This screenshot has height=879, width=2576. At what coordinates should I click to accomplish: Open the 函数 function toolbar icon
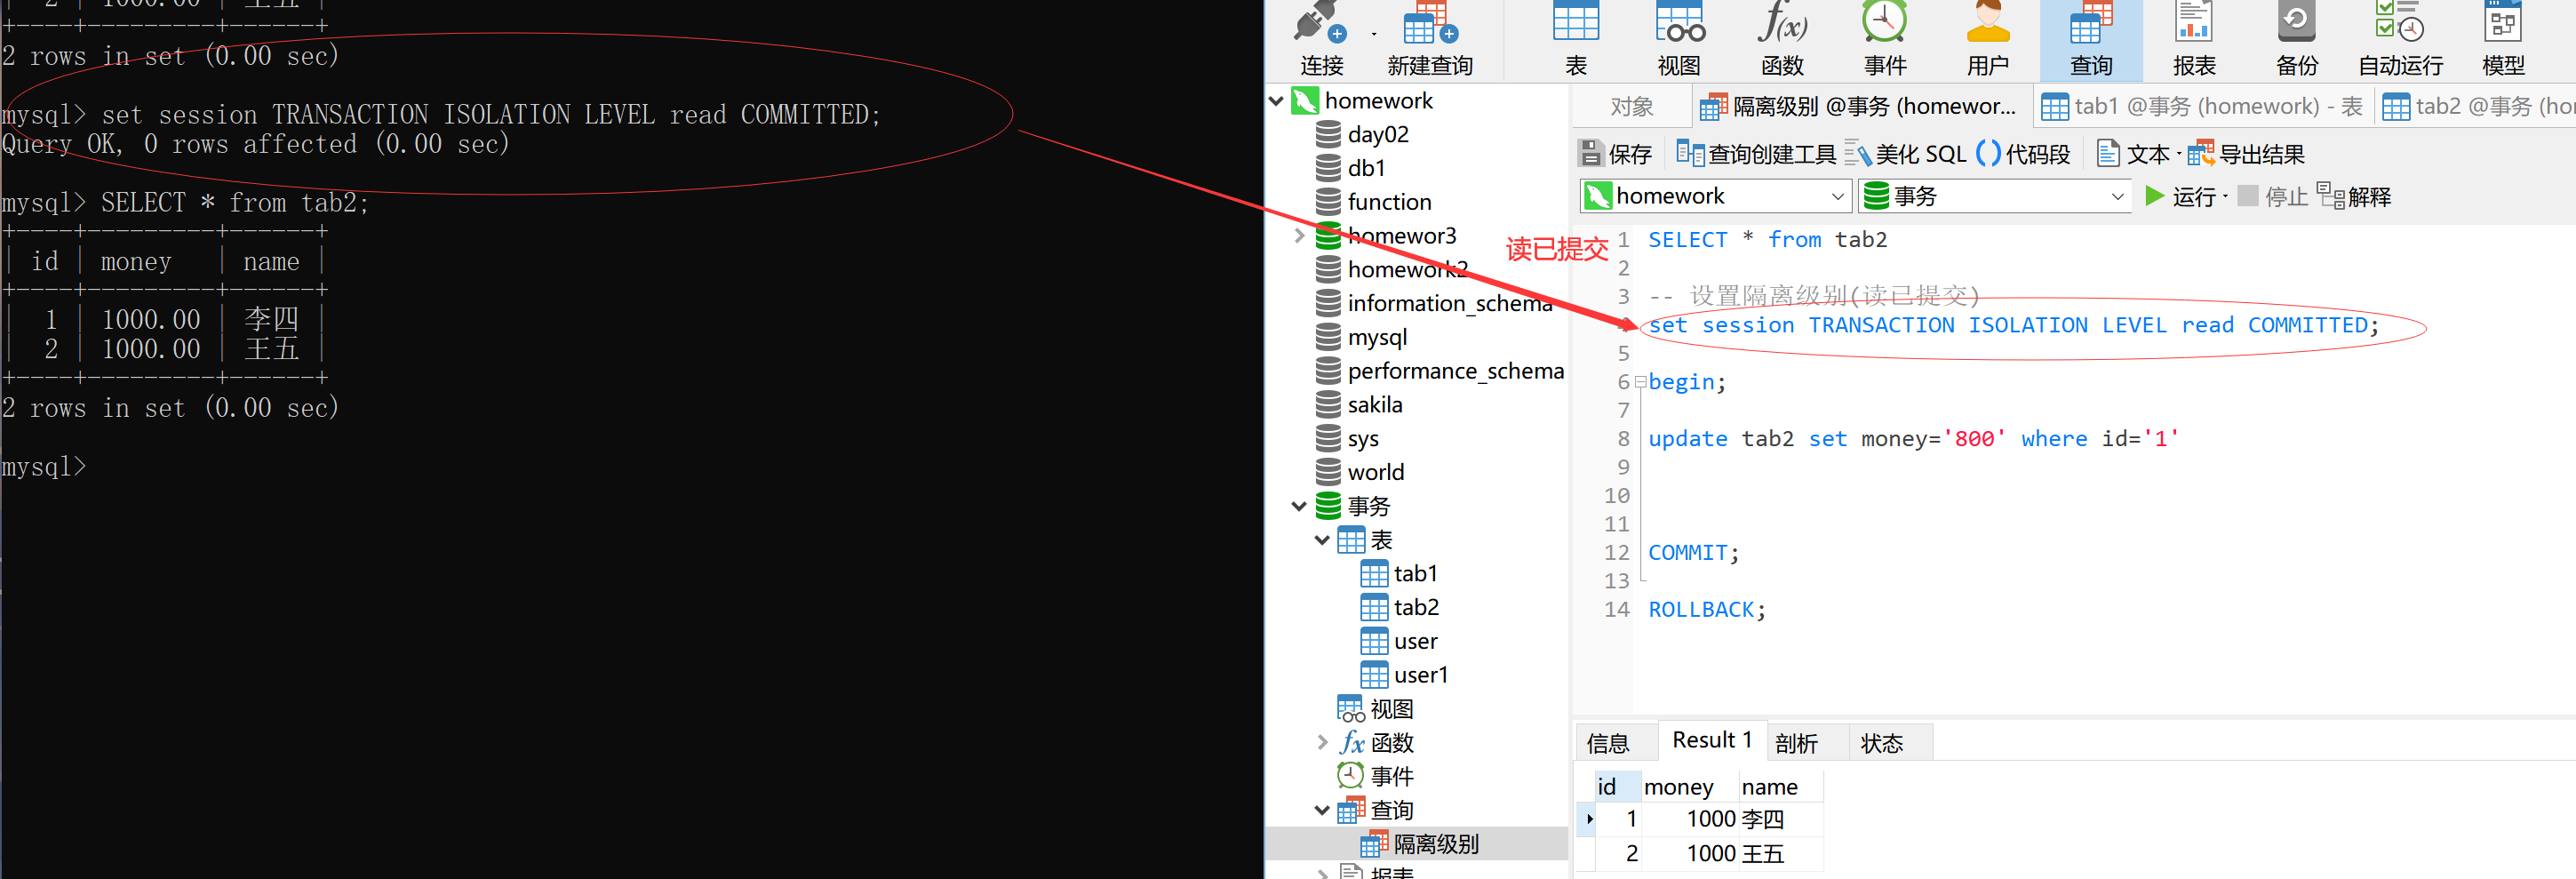click(1782, 40)
